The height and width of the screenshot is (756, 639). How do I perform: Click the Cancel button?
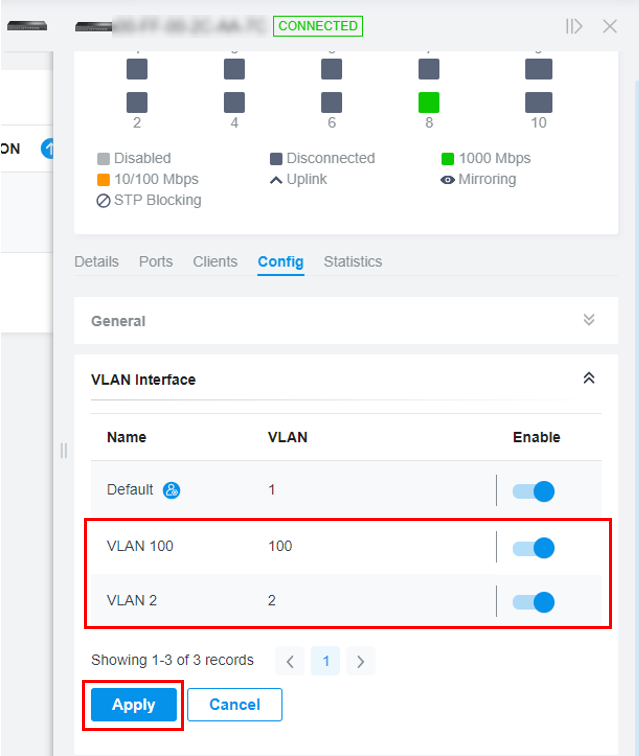pyautogui.click(x=234, y=704)
